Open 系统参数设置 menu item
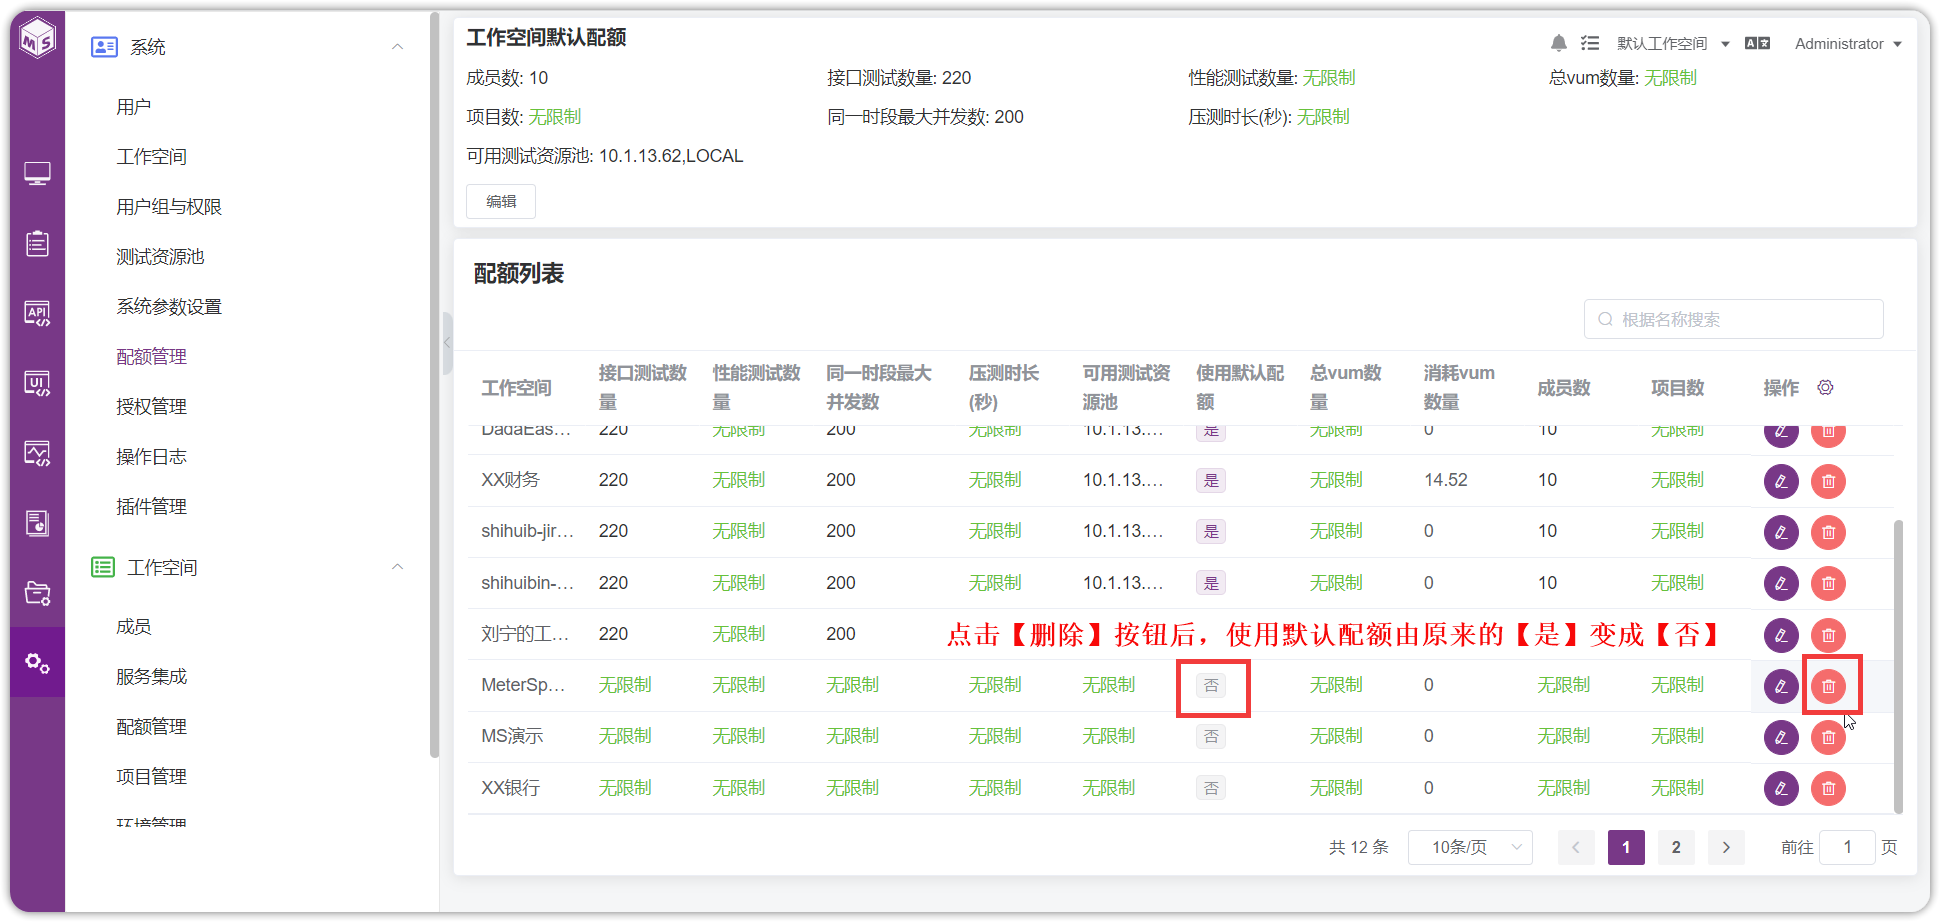Image resolution: width=1940 pixels, height=922 pixels. point(169,307)
